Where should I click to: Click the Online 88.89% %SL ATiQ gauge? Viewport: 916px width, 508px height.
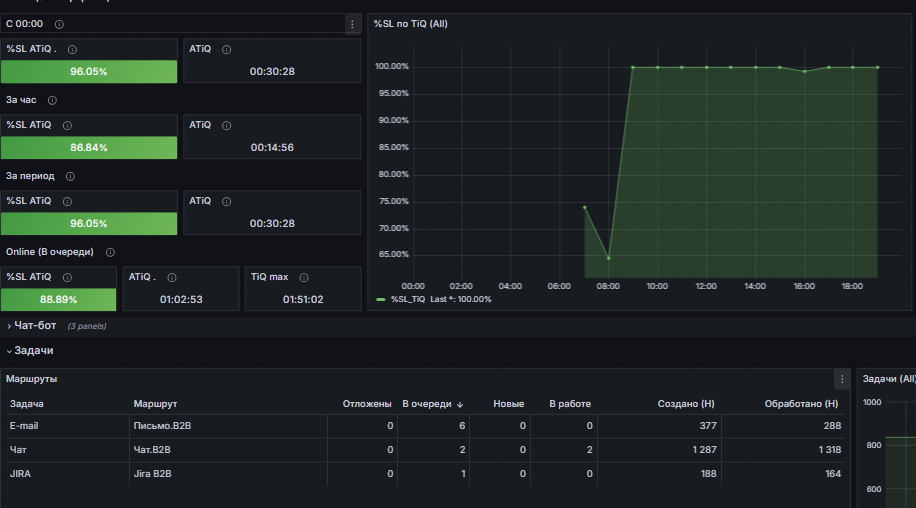pos(58,300)
